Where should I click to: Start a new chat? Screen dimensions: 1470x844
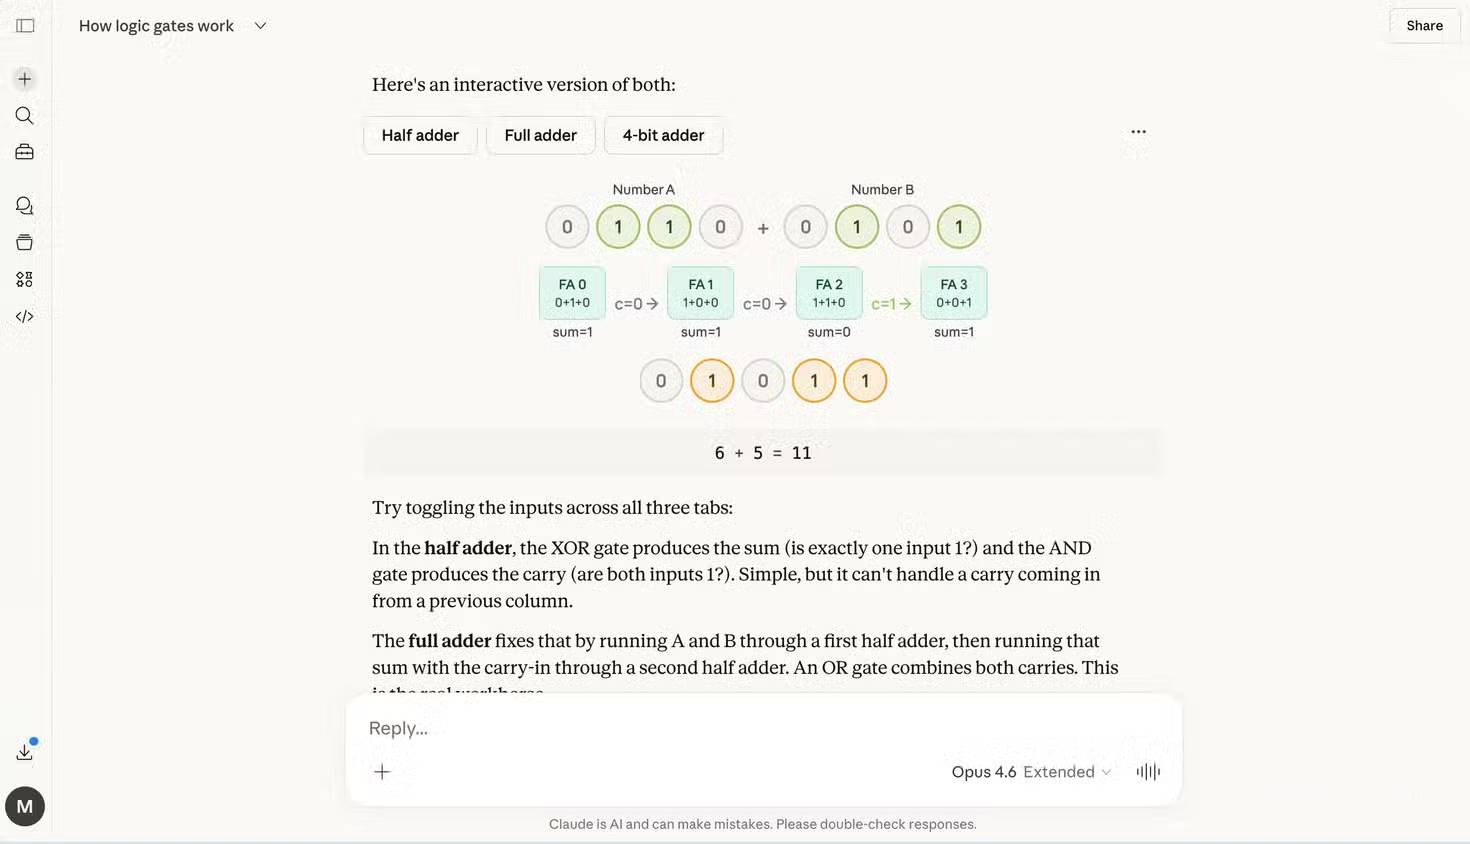click(x=24, y=78)
